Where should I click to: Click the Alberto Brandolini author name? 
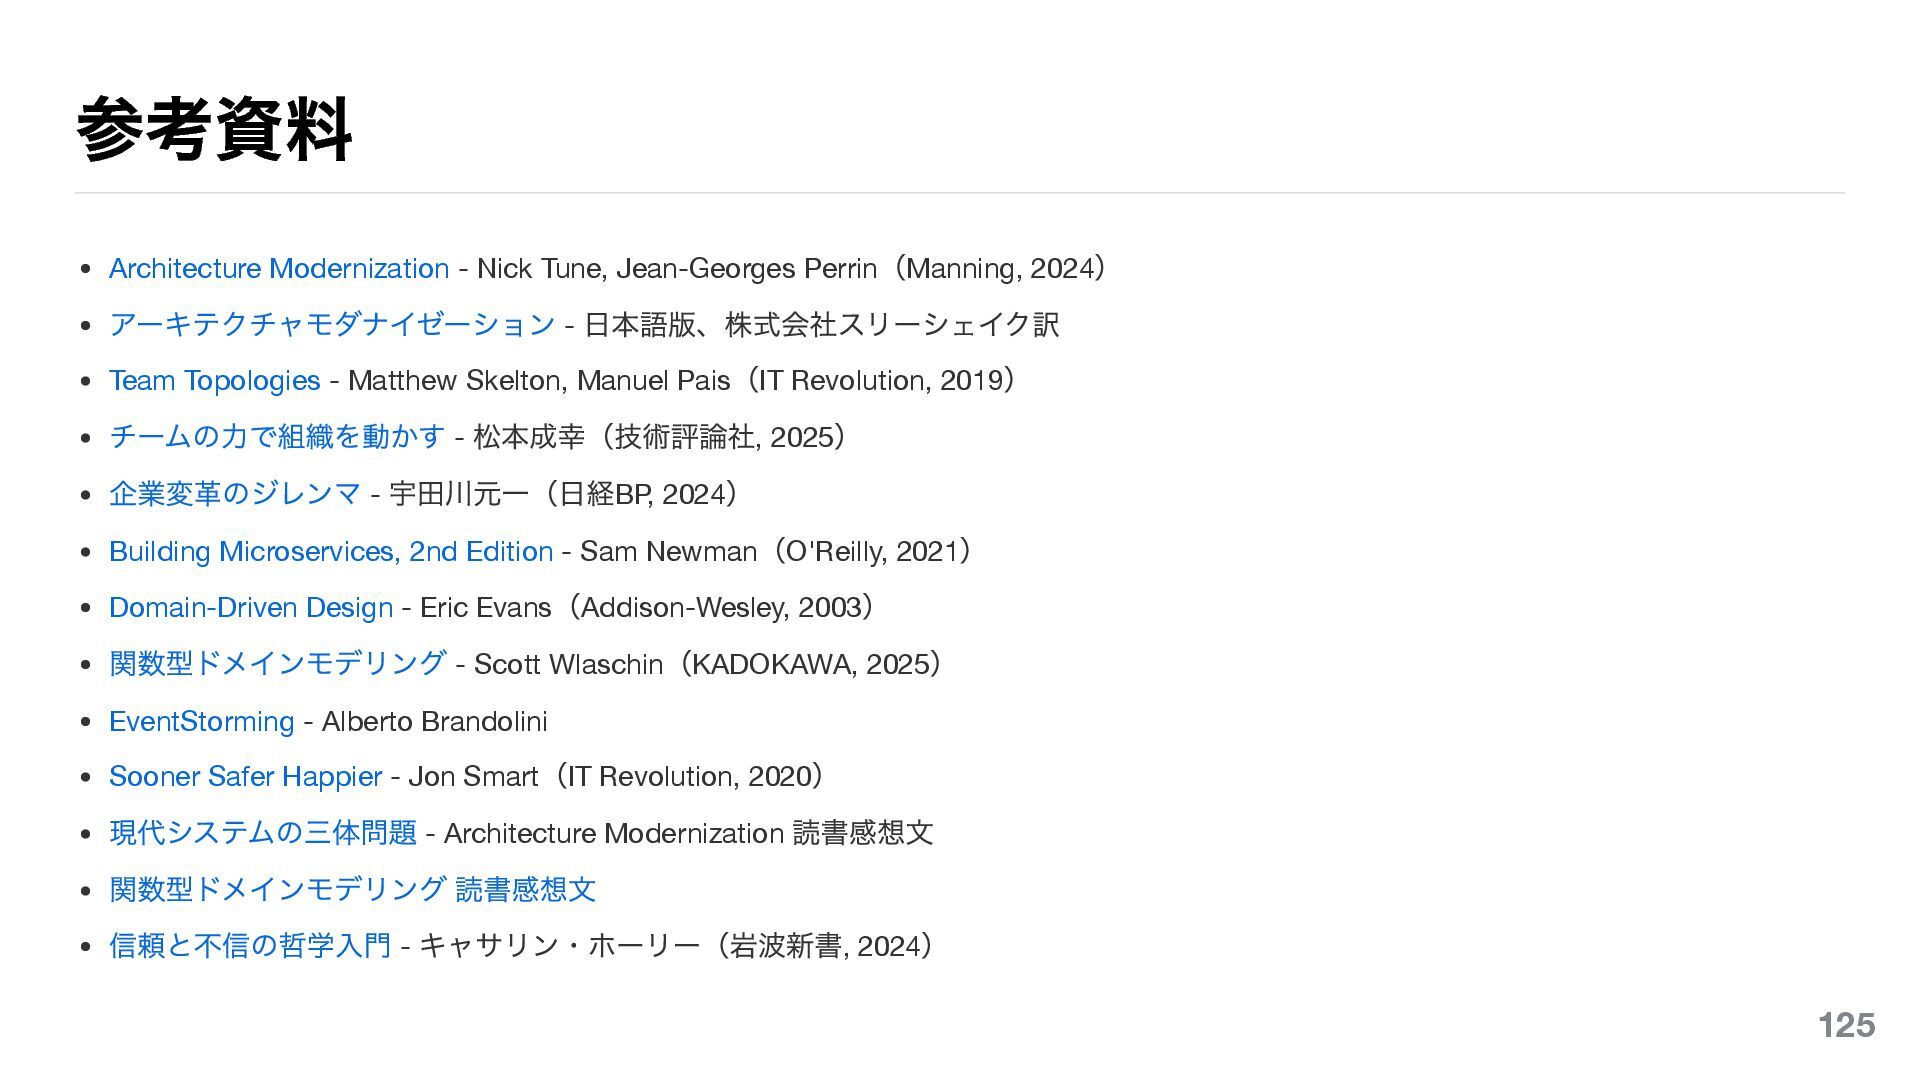(x=434, y=721)
